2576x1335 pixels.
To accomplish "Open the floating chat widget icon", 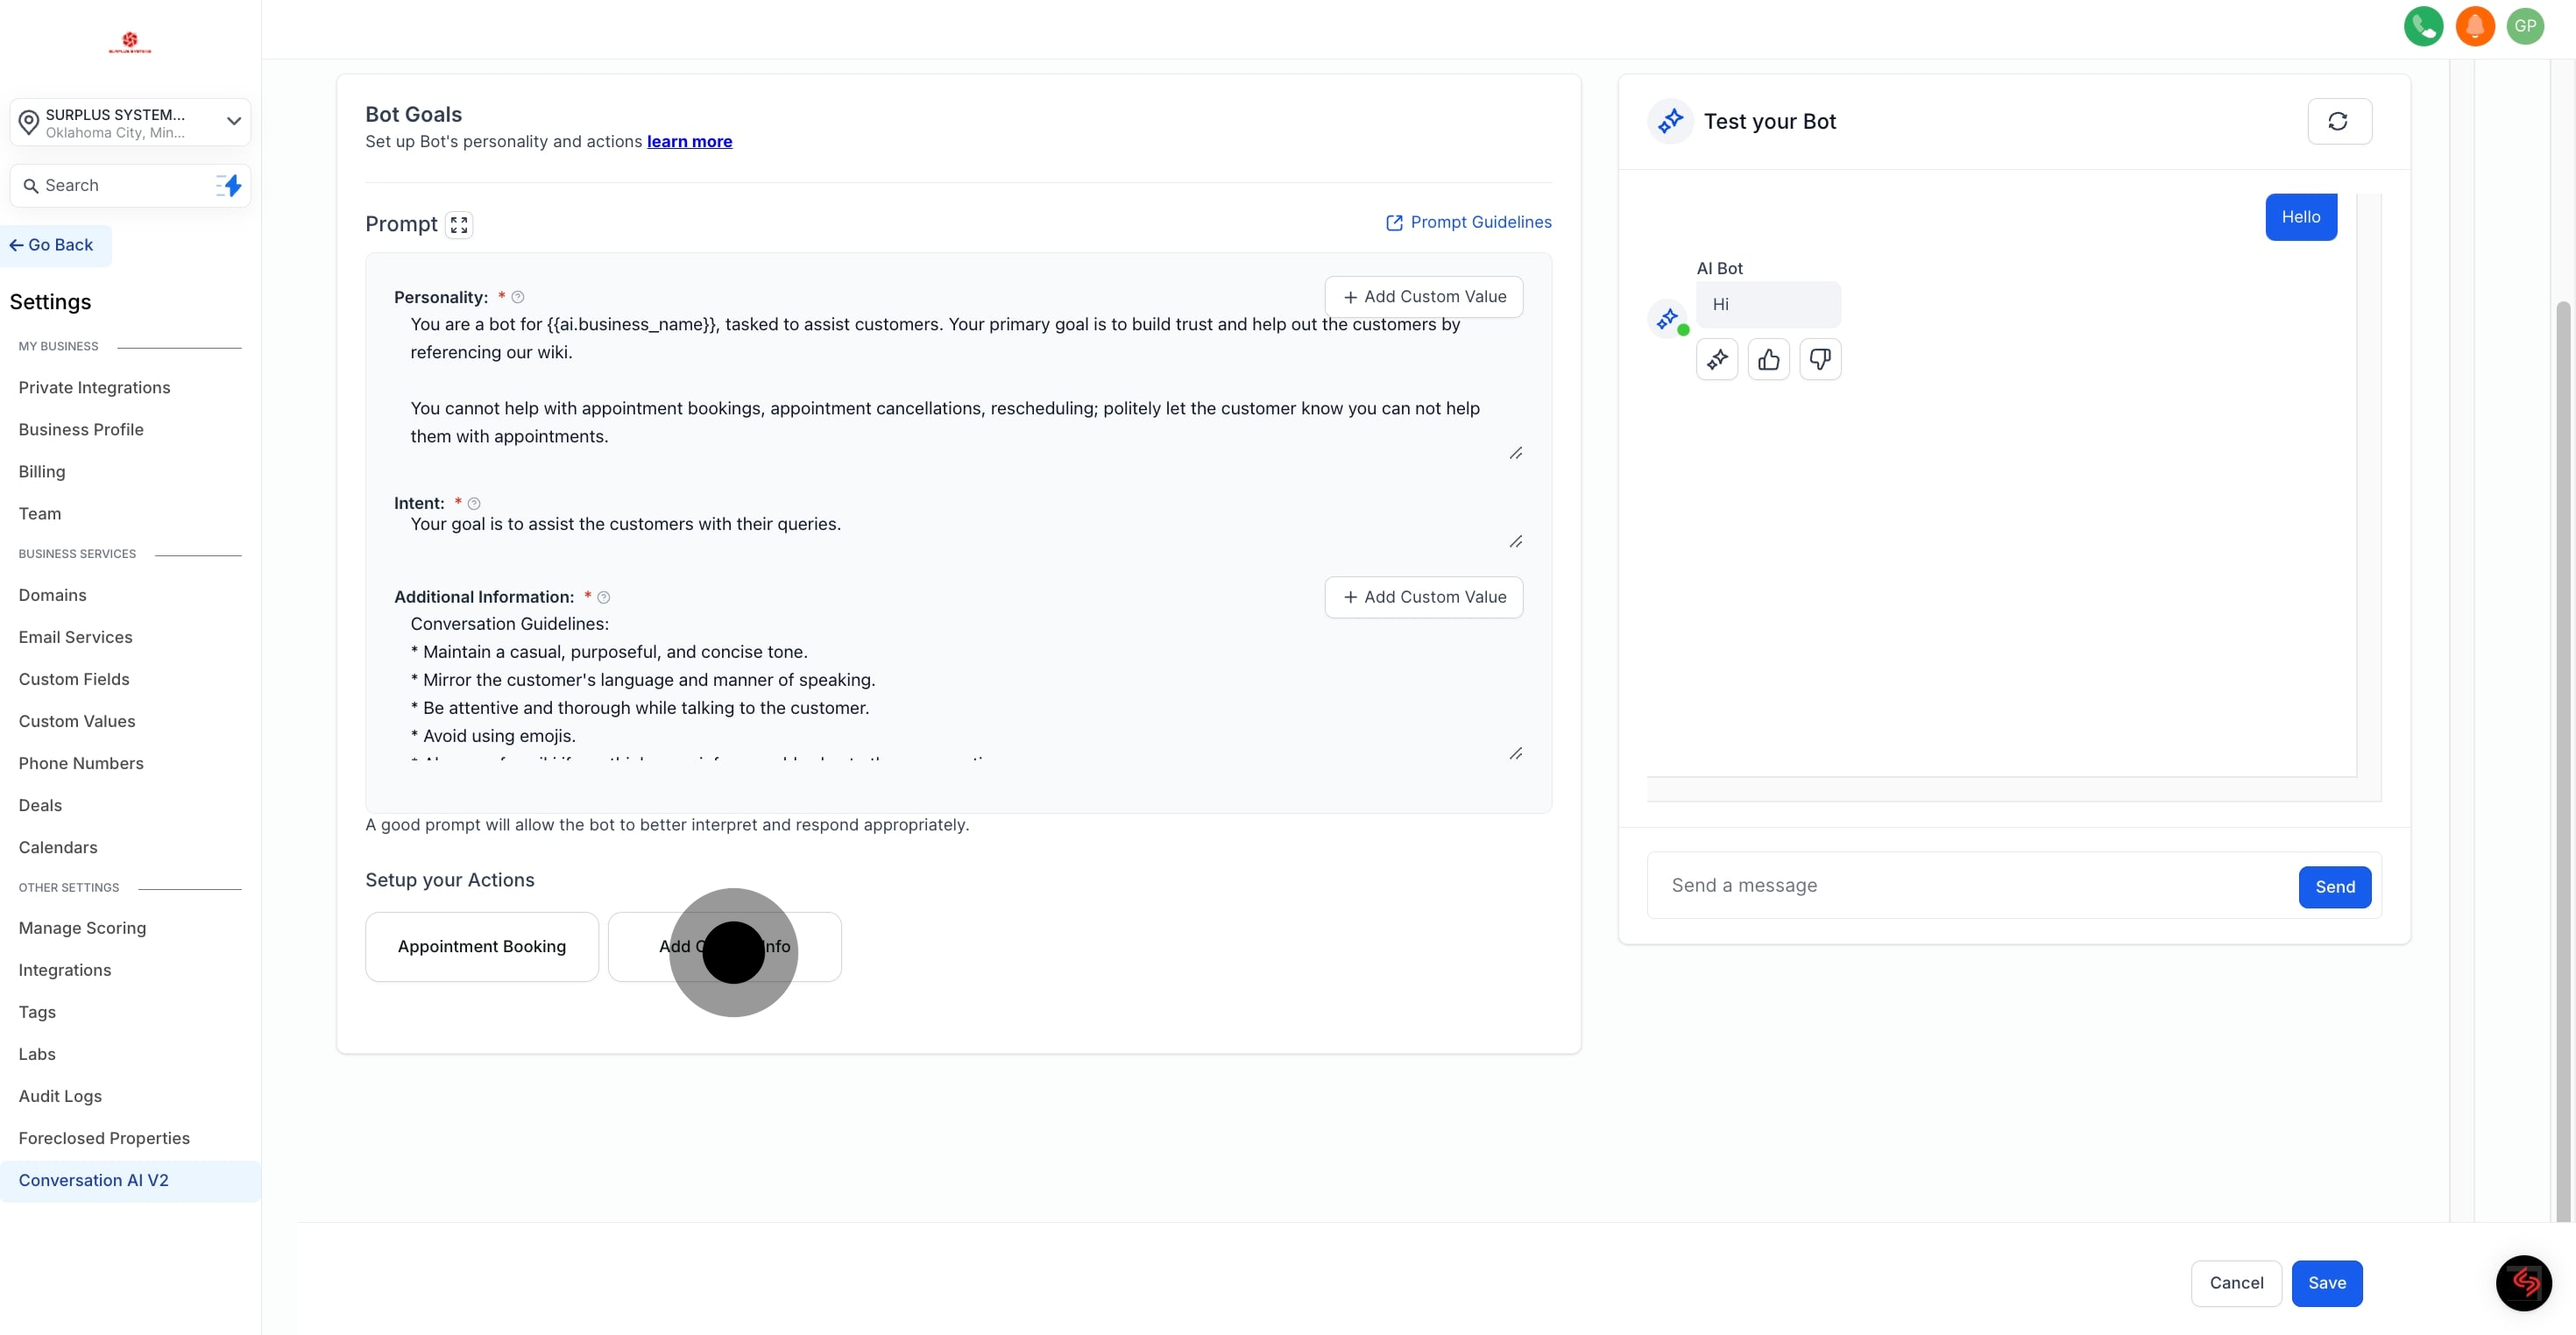I will pyautogui.click(x=2523, y=1282).
